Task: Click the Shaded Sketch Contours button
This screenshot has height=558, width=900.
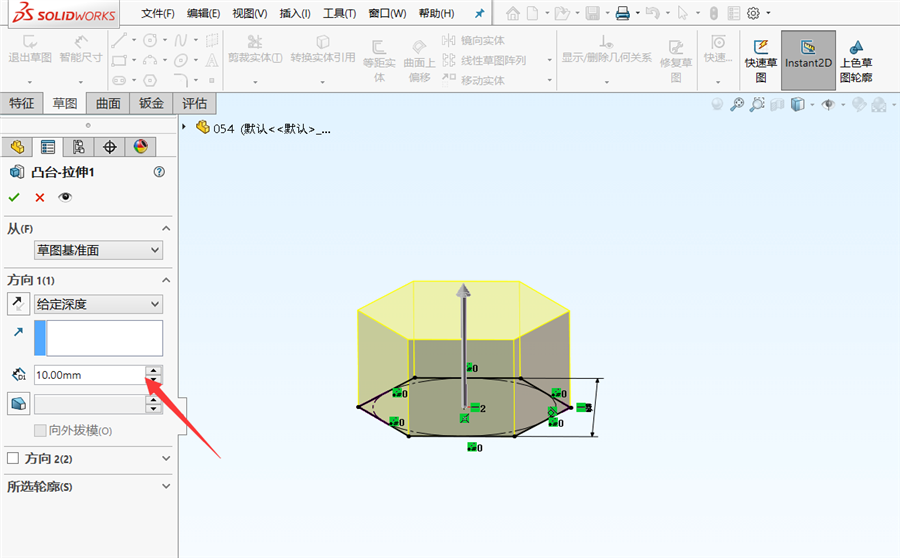Action: [x=856, y=61]
